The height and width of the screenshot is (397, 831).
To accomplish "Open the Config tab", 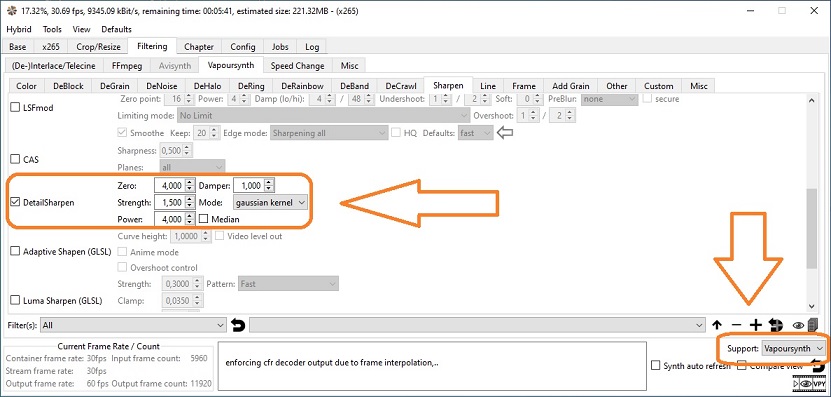I will pos(243,47).
